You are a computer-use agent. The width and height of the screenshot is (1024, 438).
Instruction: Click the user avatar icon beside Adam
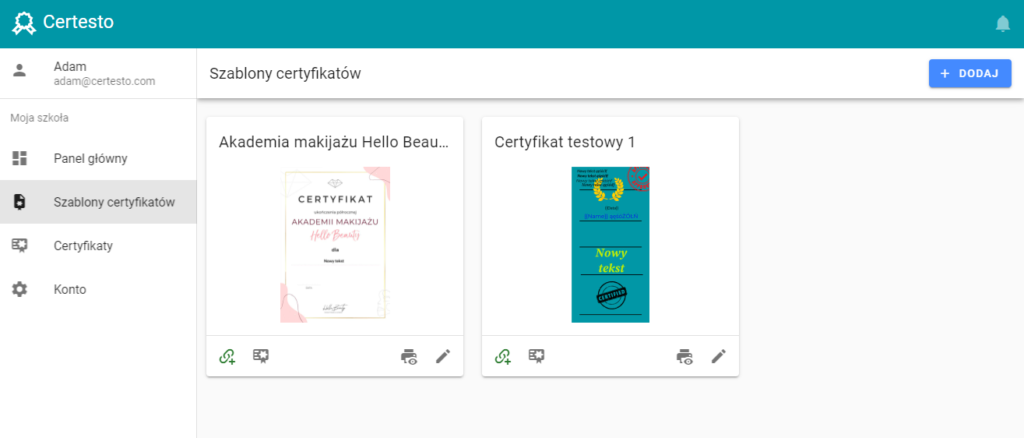pyautogui.click(x=20, y=70)
